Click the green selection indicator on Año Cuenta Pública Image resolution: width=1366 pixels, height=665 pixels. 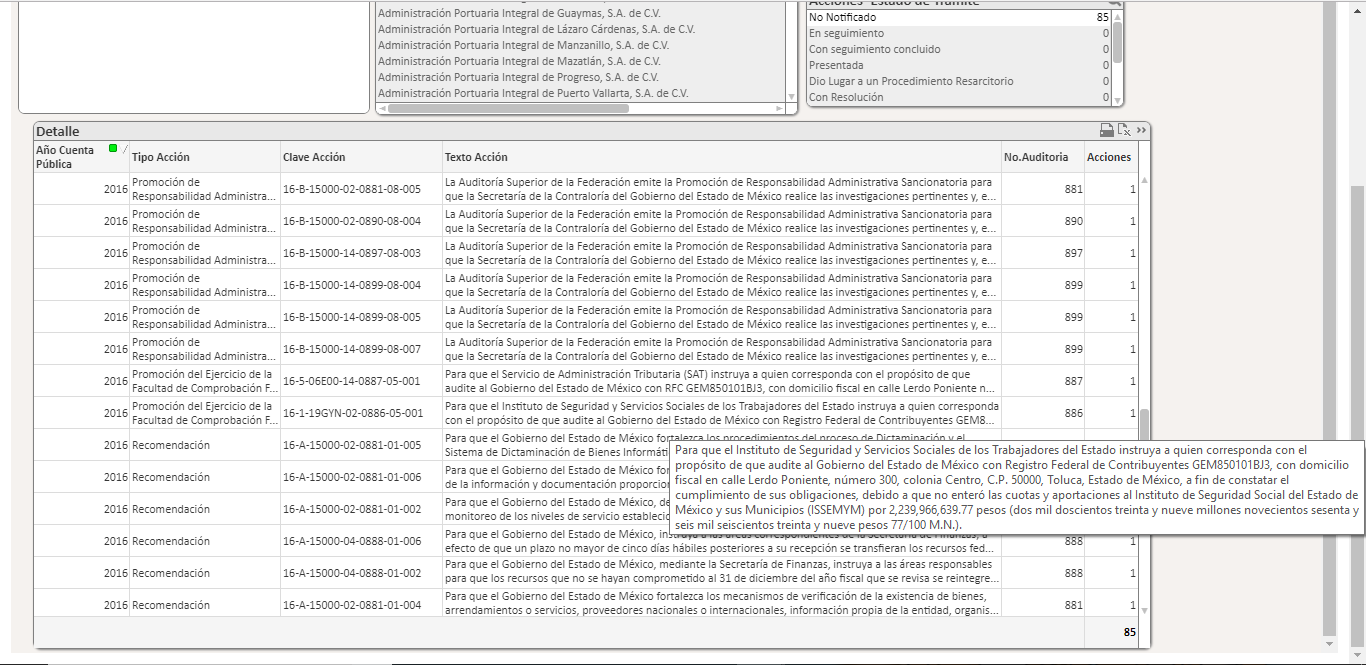tap(113, 149)
